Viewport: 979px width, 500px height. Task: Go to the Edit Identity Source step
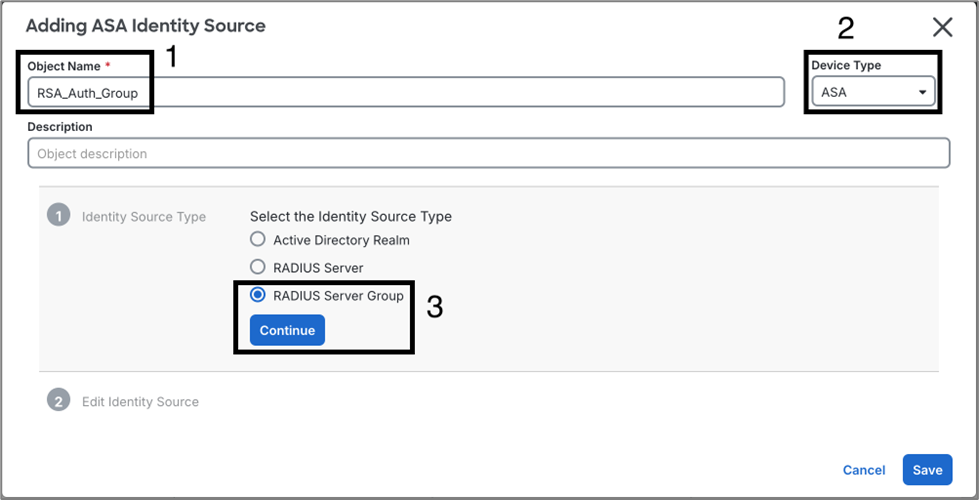[x=140, y=401]
